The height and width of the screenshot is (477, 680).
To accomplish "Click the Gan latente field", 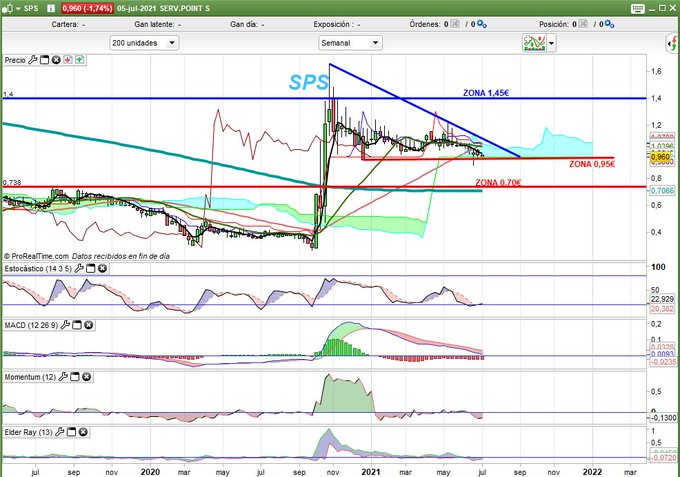I will (158, 24).
